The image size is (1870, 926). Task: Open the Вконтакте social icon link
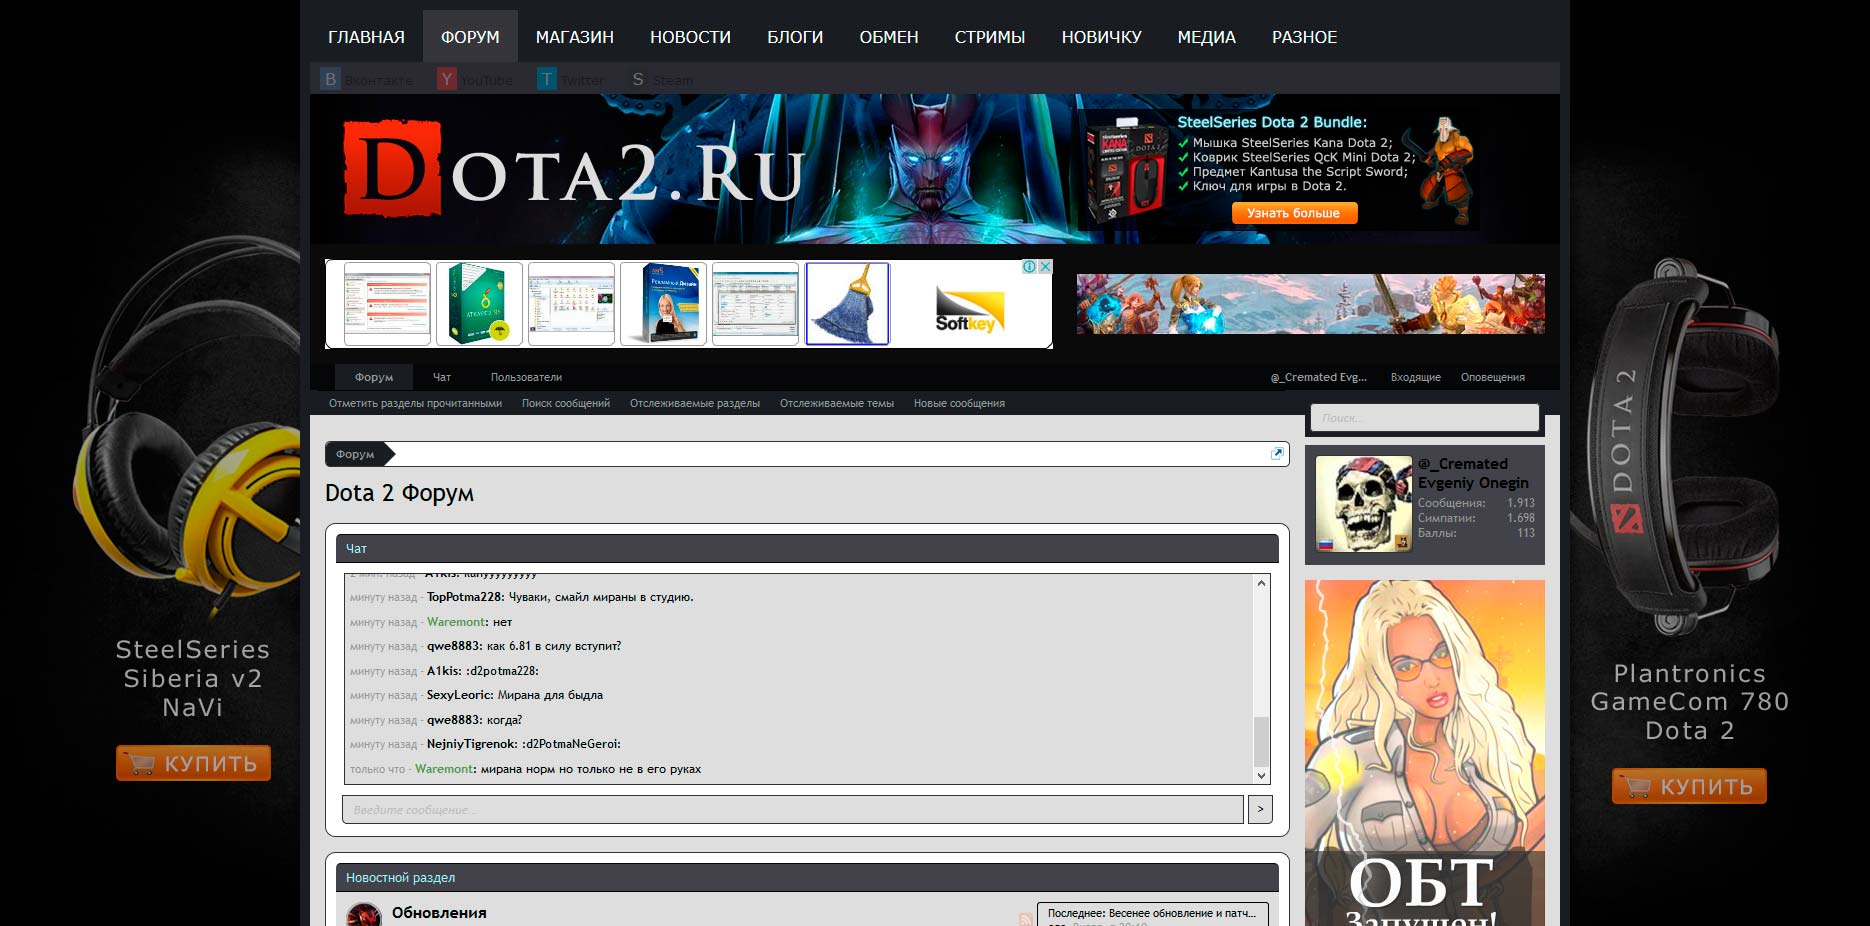click(366, 79)
